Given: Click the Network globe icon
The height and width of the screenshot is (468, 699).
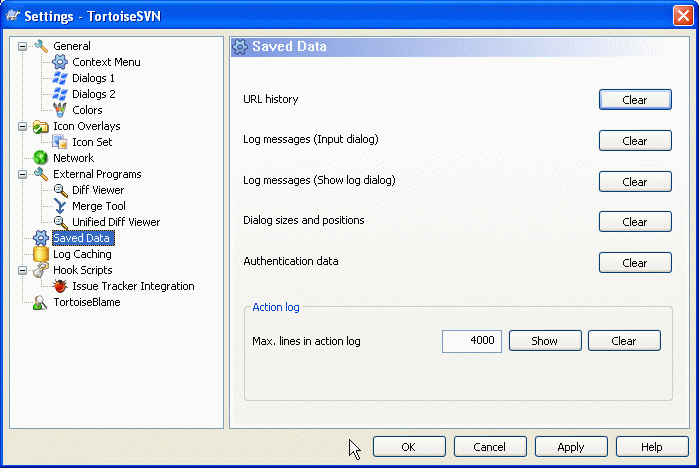Looking at the screenshot, I should point(41,158).
